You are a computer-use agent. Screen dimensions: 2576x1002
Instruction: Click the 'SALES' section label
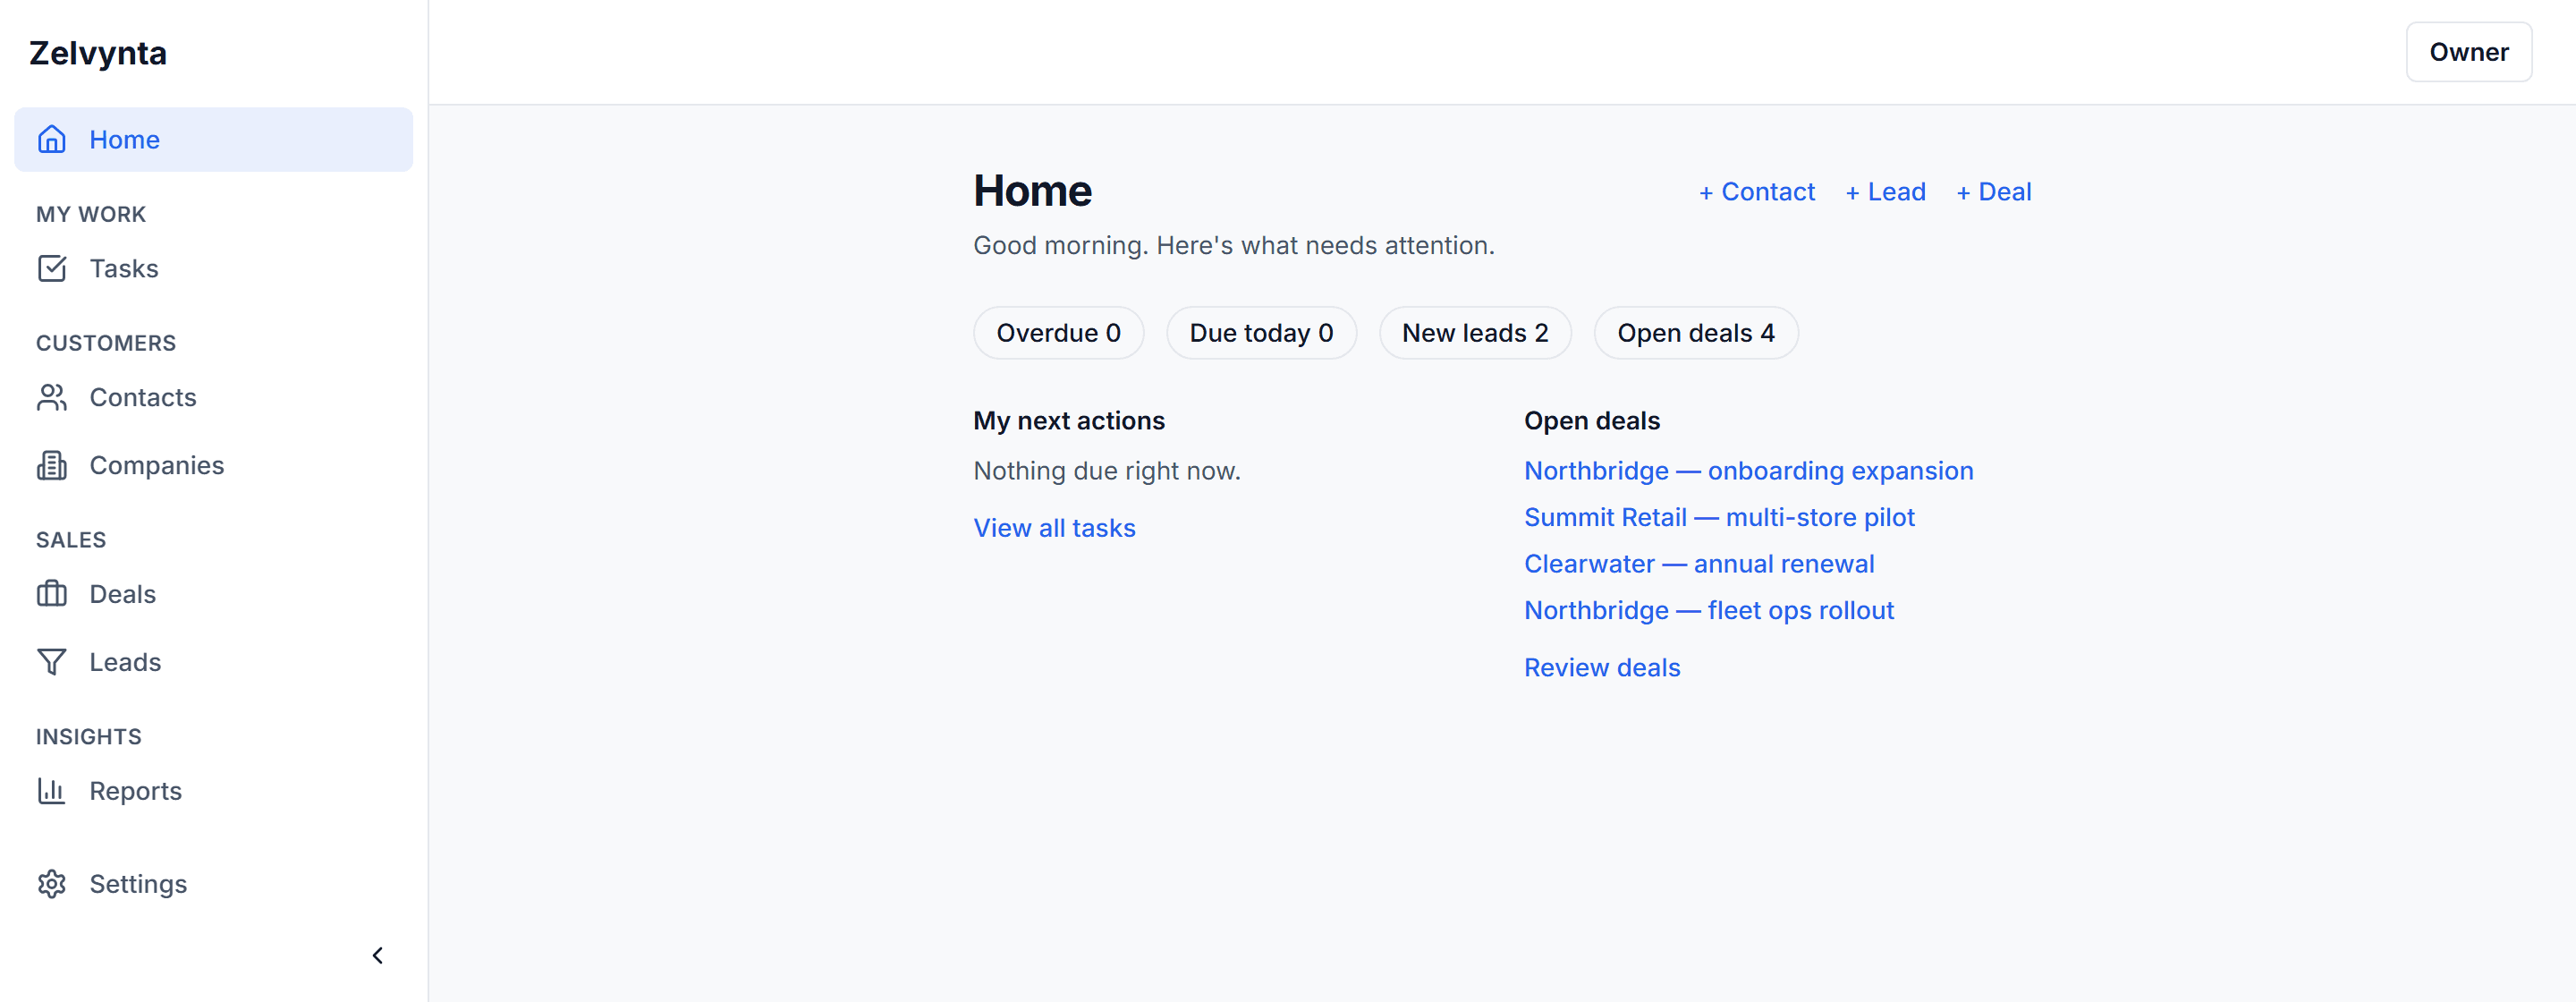point(71,540)
